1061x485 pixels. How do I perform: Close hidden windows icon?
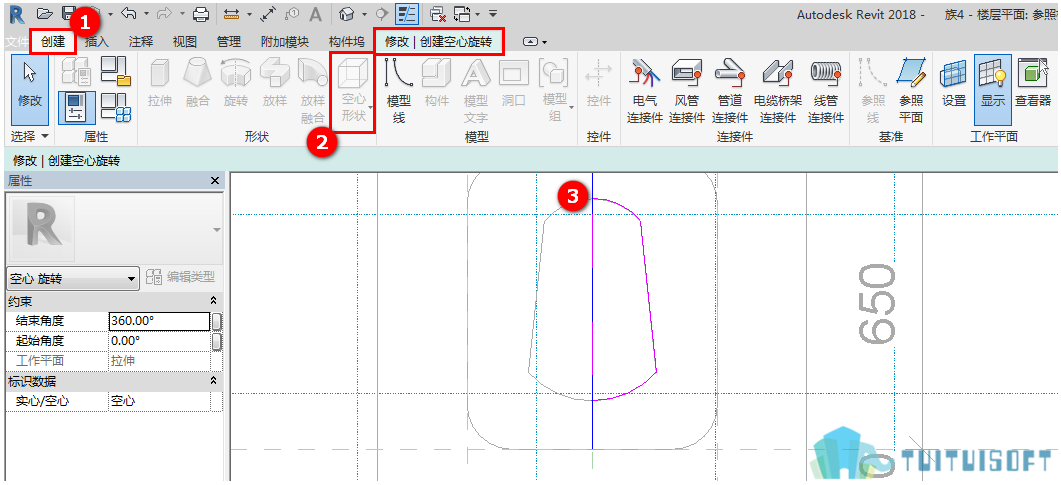pos(438,13)
